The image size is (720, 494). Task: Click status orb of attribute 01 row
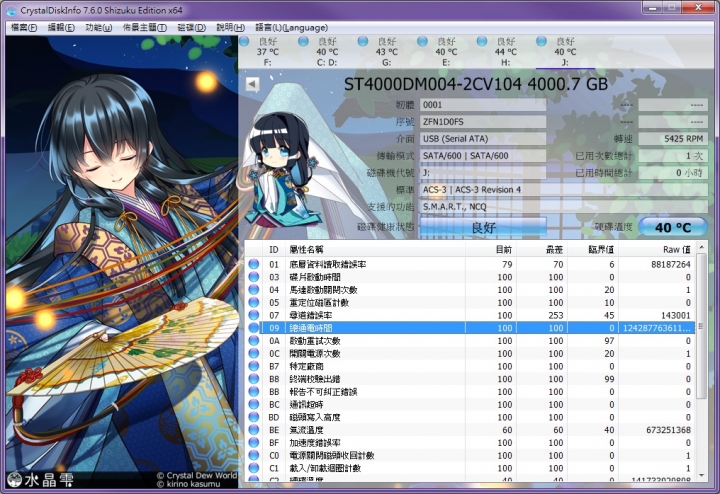(253, 264)
